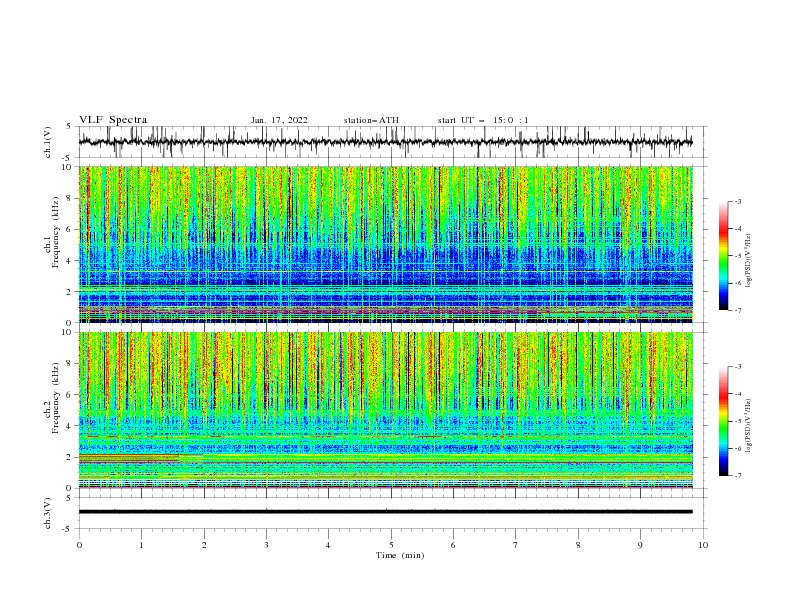The image size is (792, 612).
Task: Click the 'start UT = 15:0 :1' text
Action: 483,120
